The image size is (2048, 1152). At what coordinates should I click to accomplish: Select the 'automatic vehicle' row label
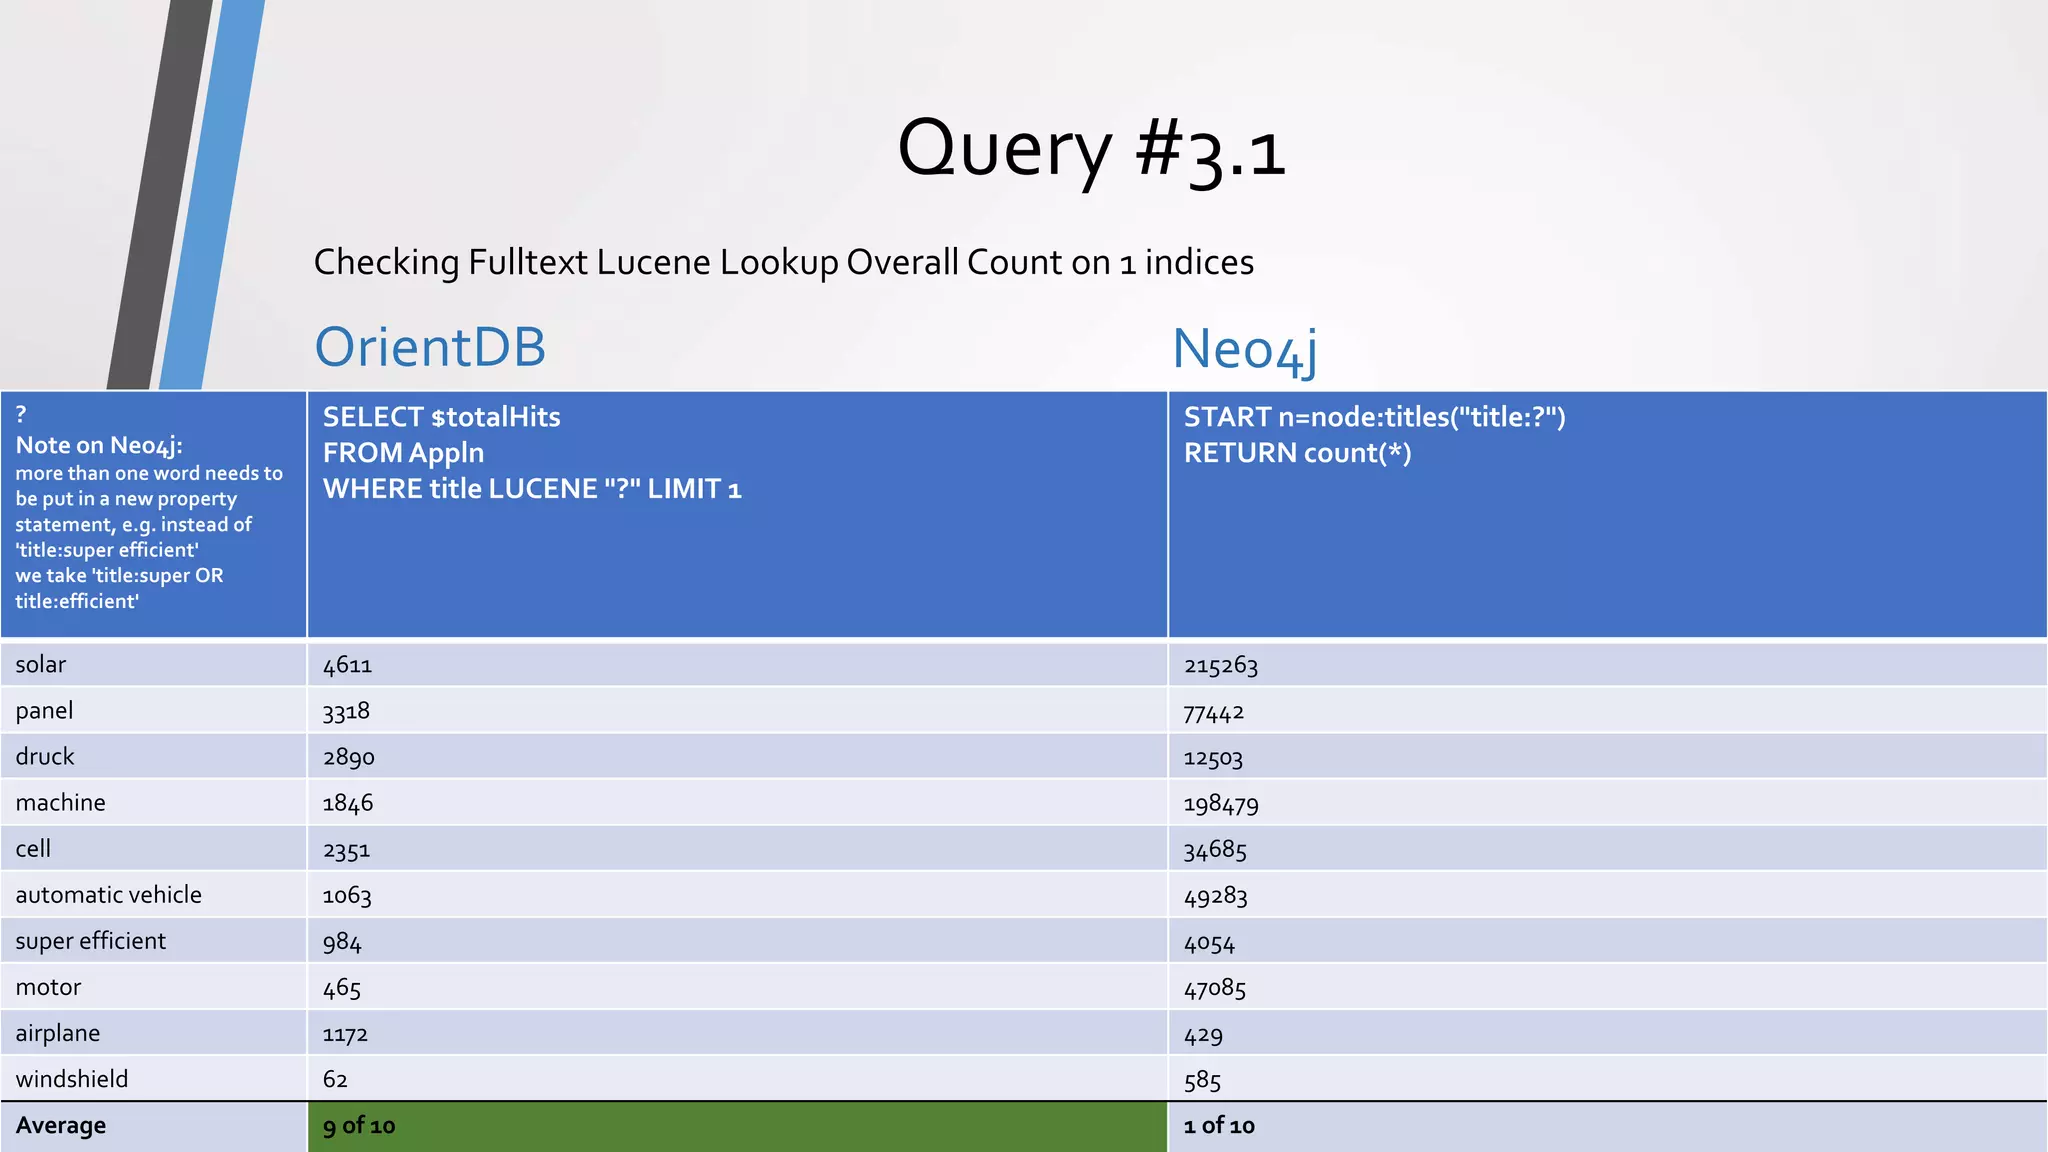(108, 894)
